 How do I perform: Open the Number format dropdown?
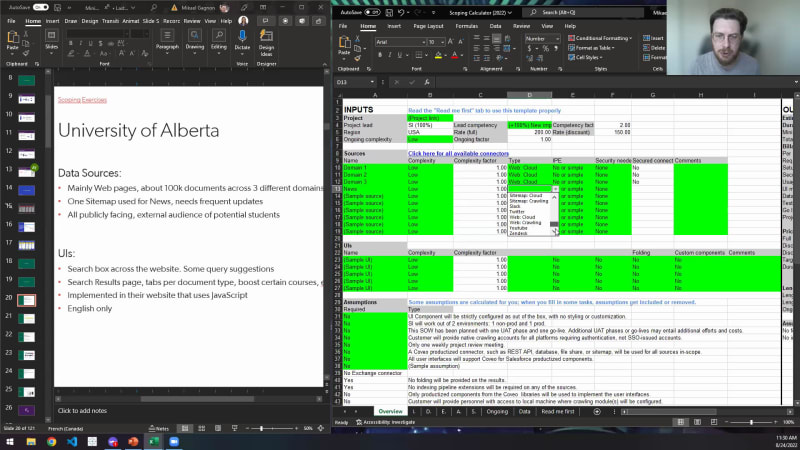[558, 39]
